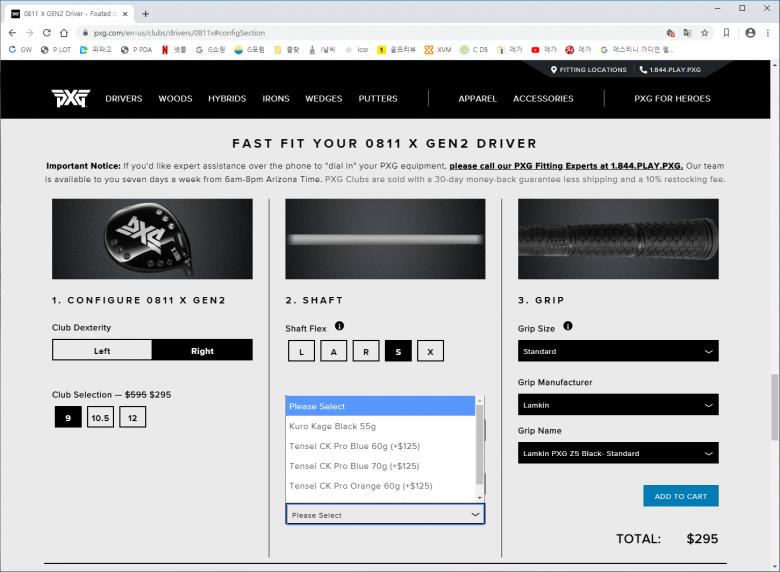The width and height of the screenshot is (780, 572).
Task: Click the browser back arrow
Action: pyautogui.click(x=12, y=33)
